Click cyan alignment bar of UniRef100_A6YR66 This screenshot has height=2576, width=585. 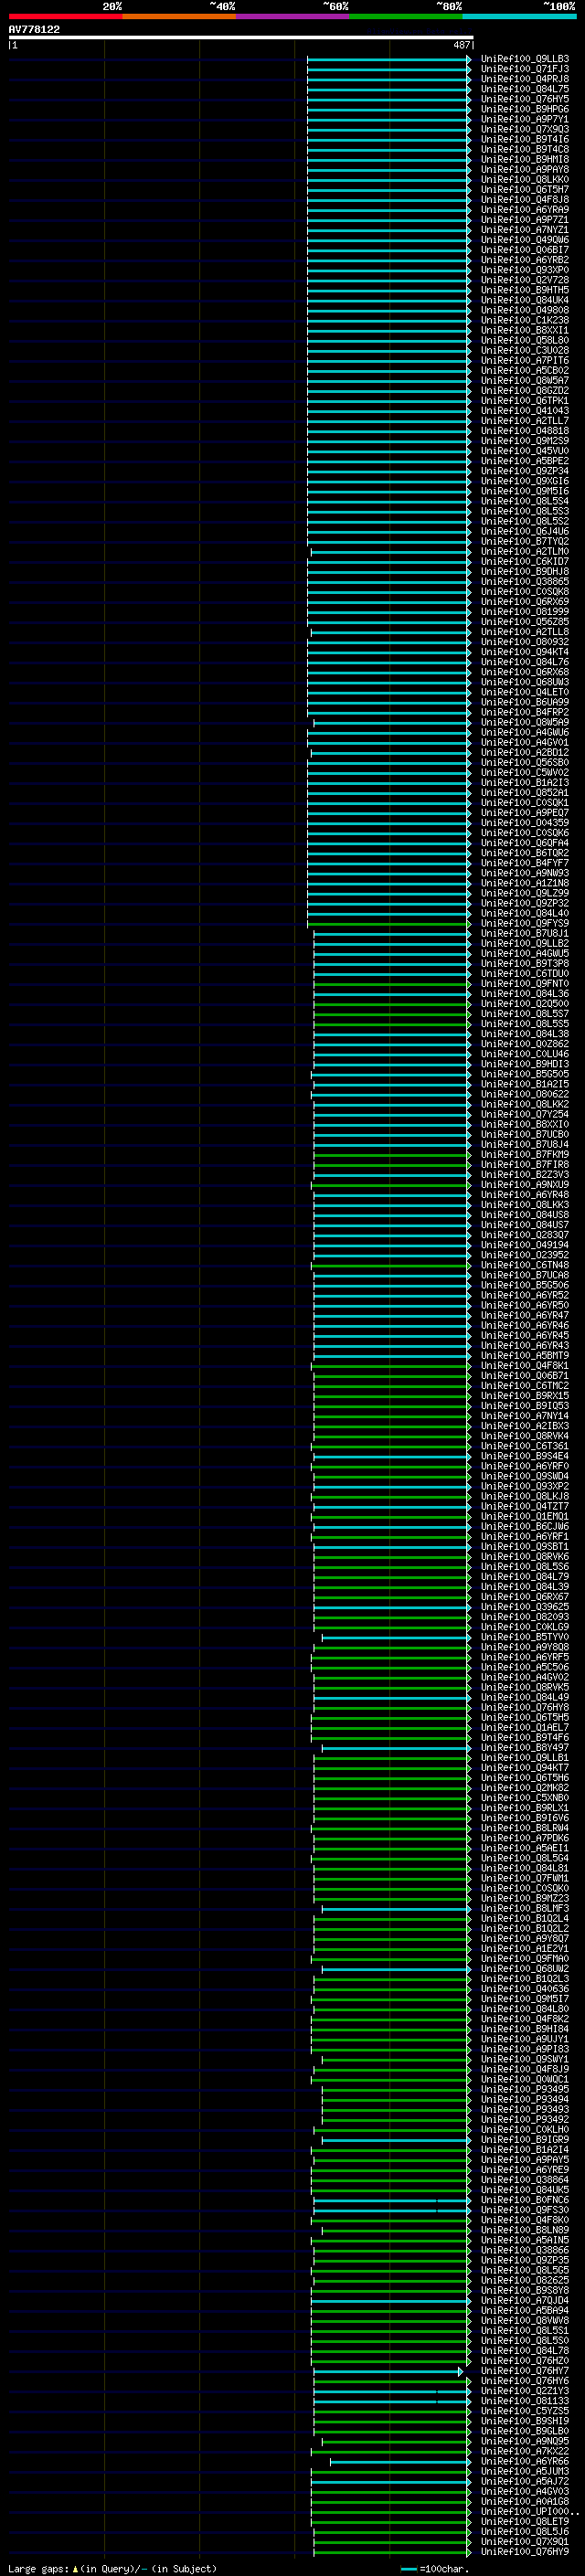click(x=400, y=2462)
